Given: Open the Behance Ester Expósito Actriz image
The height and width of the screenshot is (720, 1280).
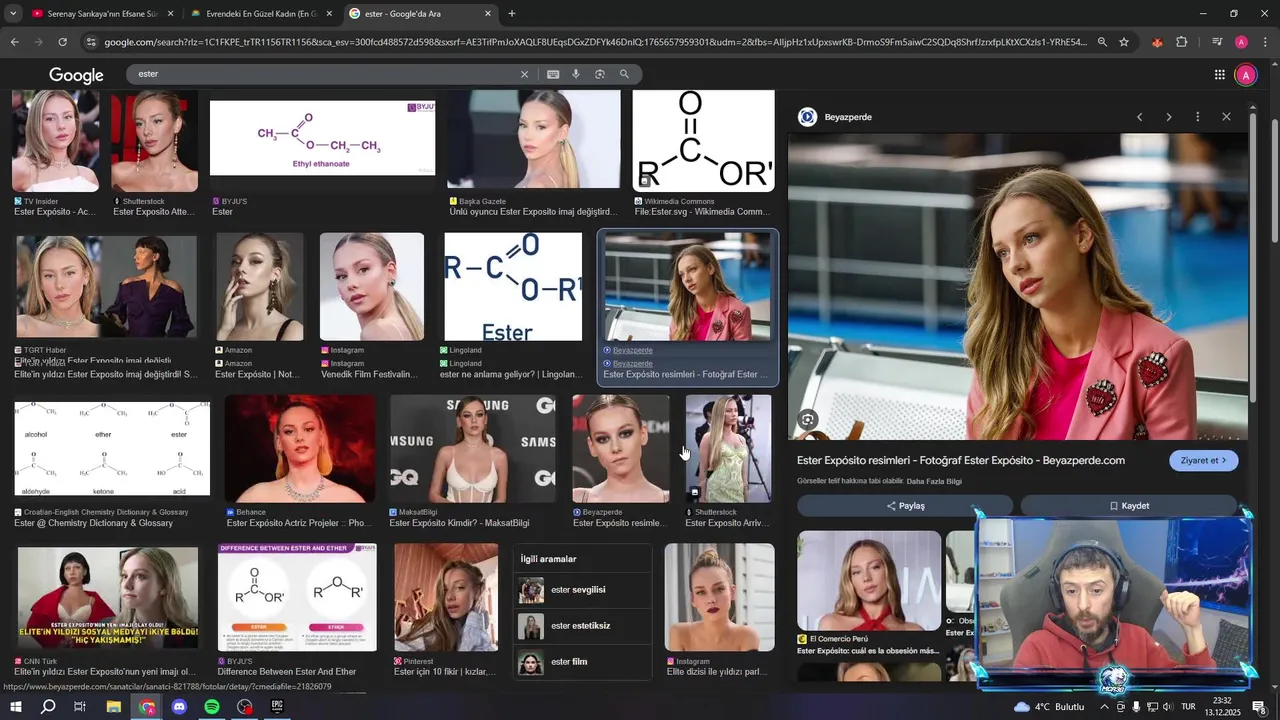Looking at the screenshot, I should [x=300, y=449].
